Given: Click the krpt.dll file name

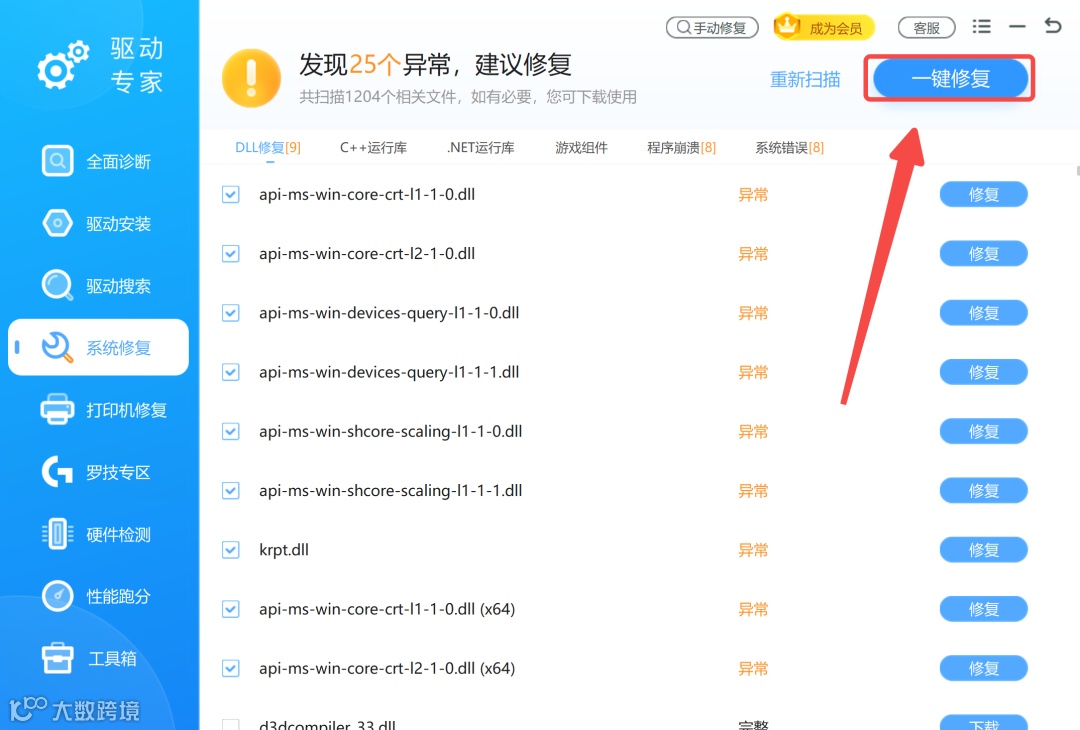Looking at the screenshot, I should pyautogui.click(x=284, y=550).
